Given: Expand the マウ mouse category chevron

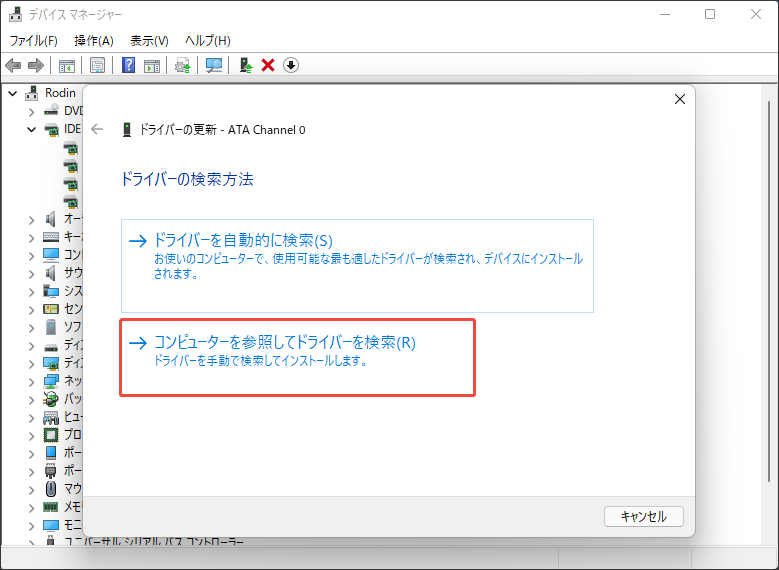Looking at the screenshot, I should pos(31,489).
